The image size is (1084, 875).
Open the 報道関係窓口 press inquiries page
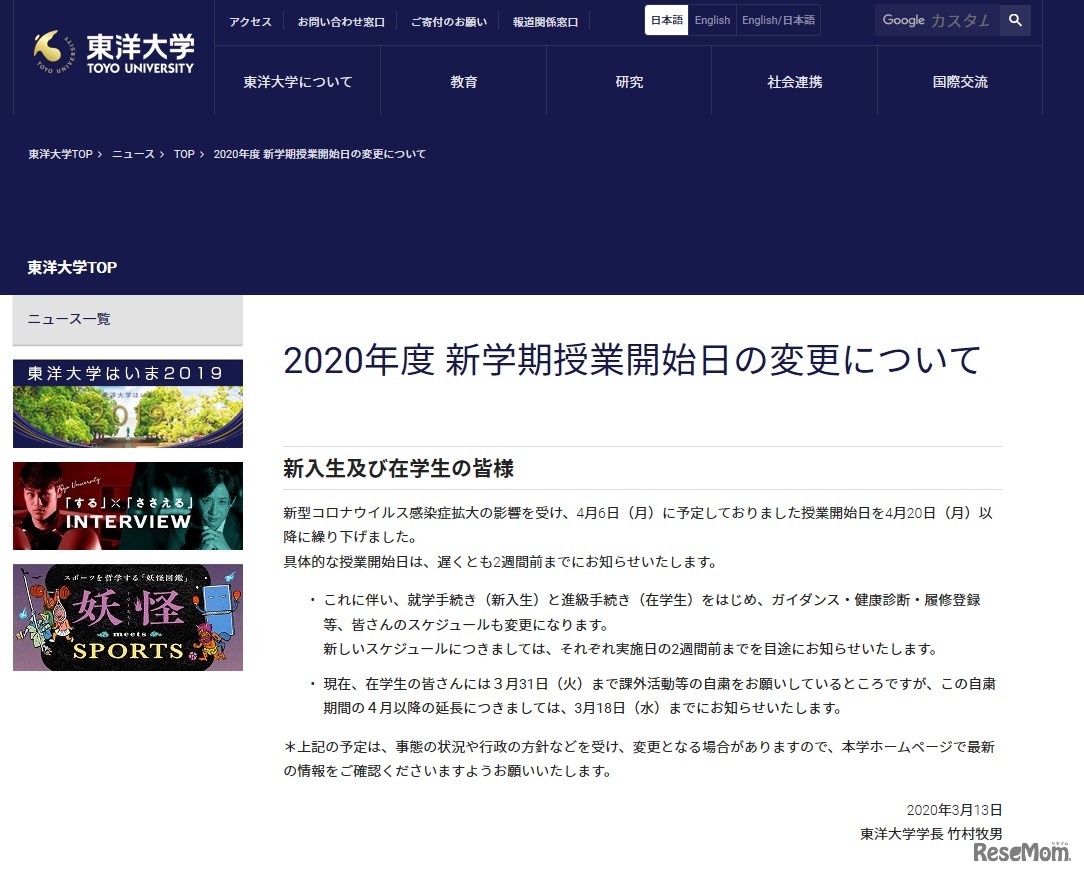click(544, 20)
